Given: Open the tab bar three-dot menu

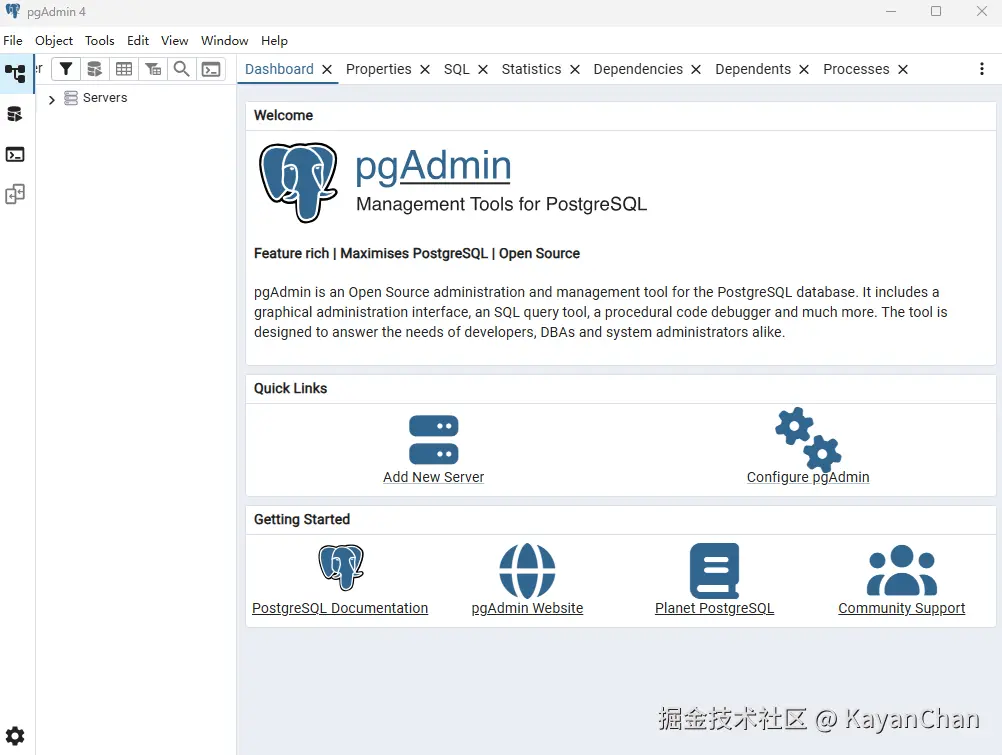Looking at the screenshot, I should 982,69.
